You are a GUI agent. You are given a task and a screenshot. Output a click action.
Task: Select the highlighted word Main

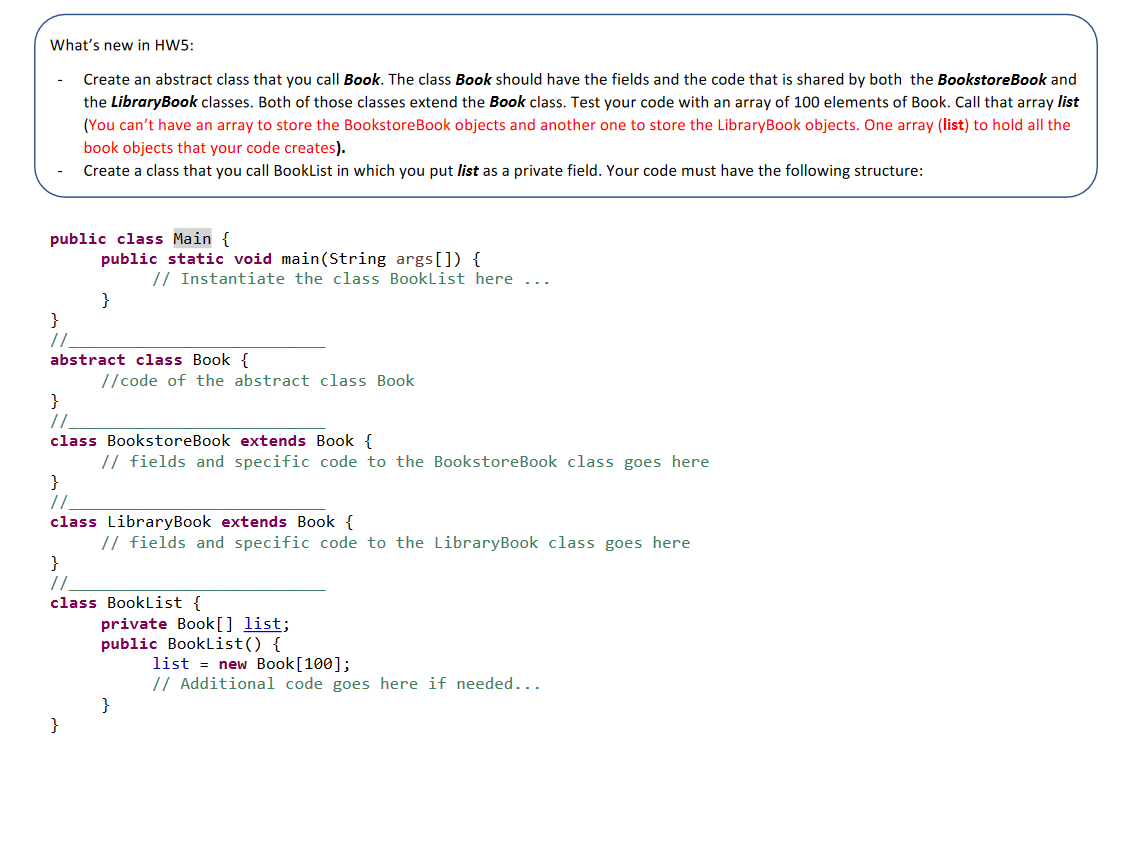pos(191,238)
